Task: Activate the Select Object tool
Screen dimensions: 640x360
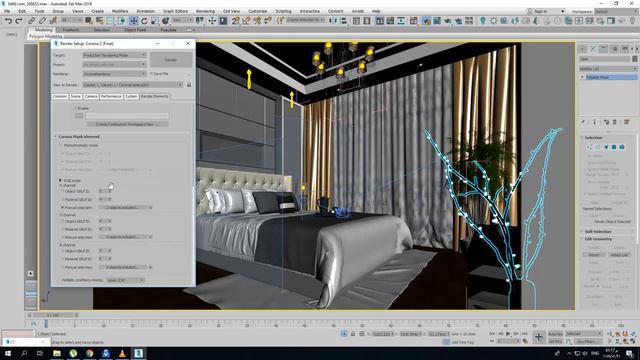Action: 89,20
